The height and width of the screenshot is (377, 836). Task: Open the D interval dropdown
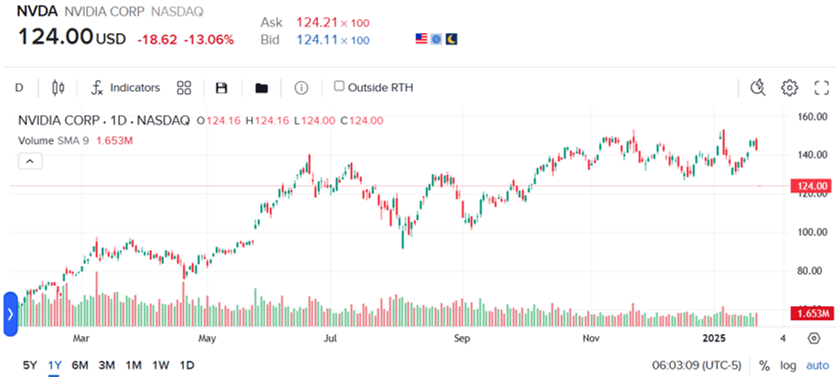[19, 88]
